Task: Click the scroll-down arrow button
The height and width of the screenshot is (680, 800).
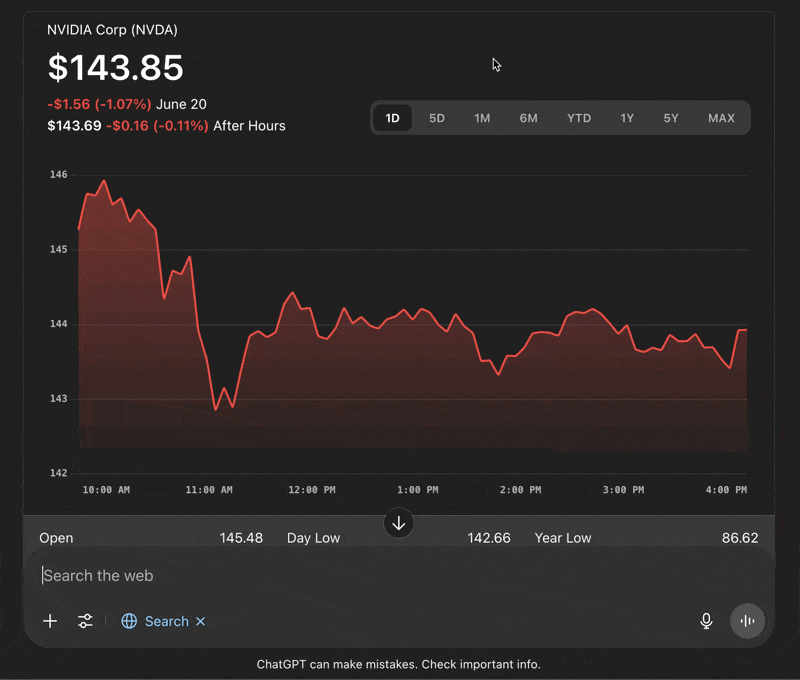Action: 398,523
